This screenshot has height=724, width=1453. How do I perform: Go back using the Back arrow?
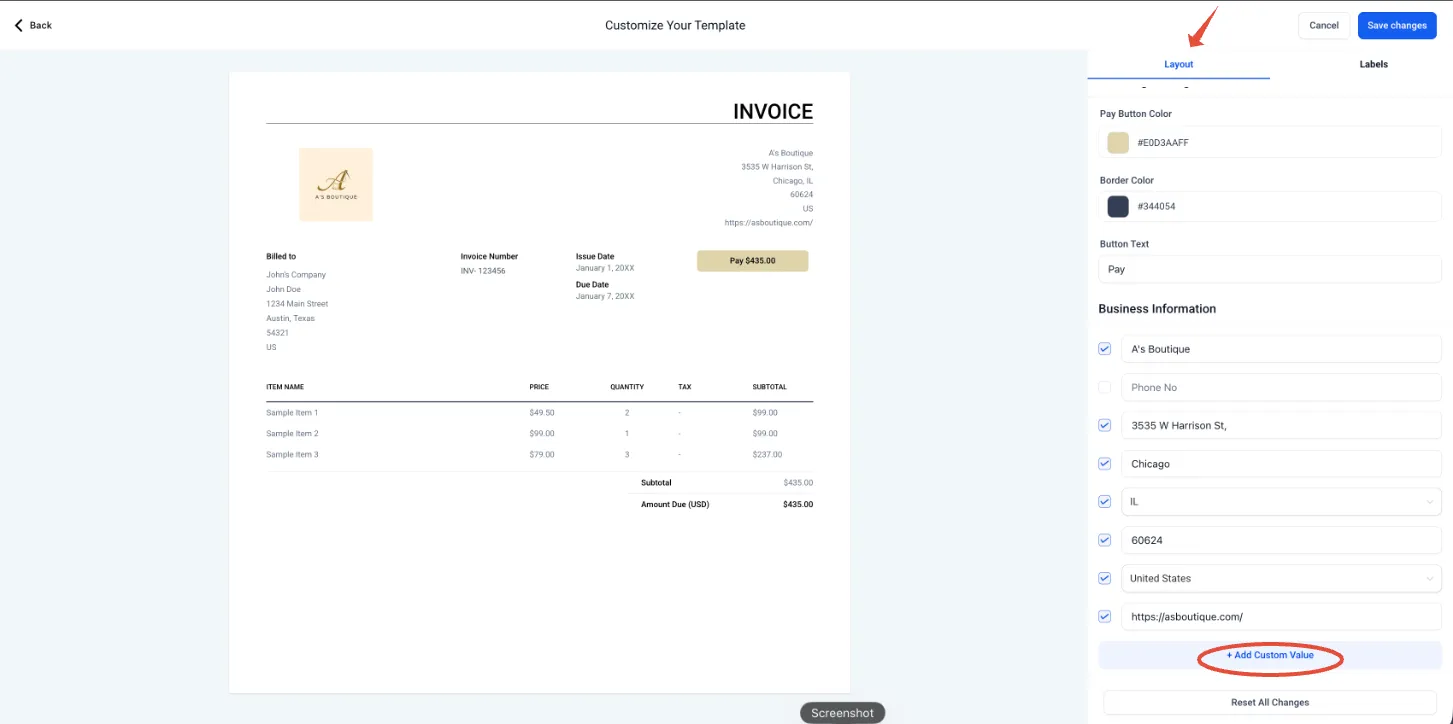(x=32, y=25)
